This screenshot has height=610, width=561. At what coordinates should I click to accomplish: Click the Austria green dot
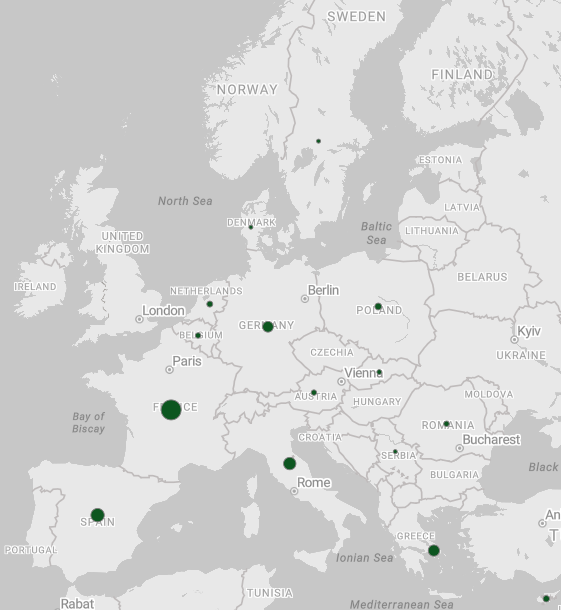pyautogui.click(x=314, y=393)
